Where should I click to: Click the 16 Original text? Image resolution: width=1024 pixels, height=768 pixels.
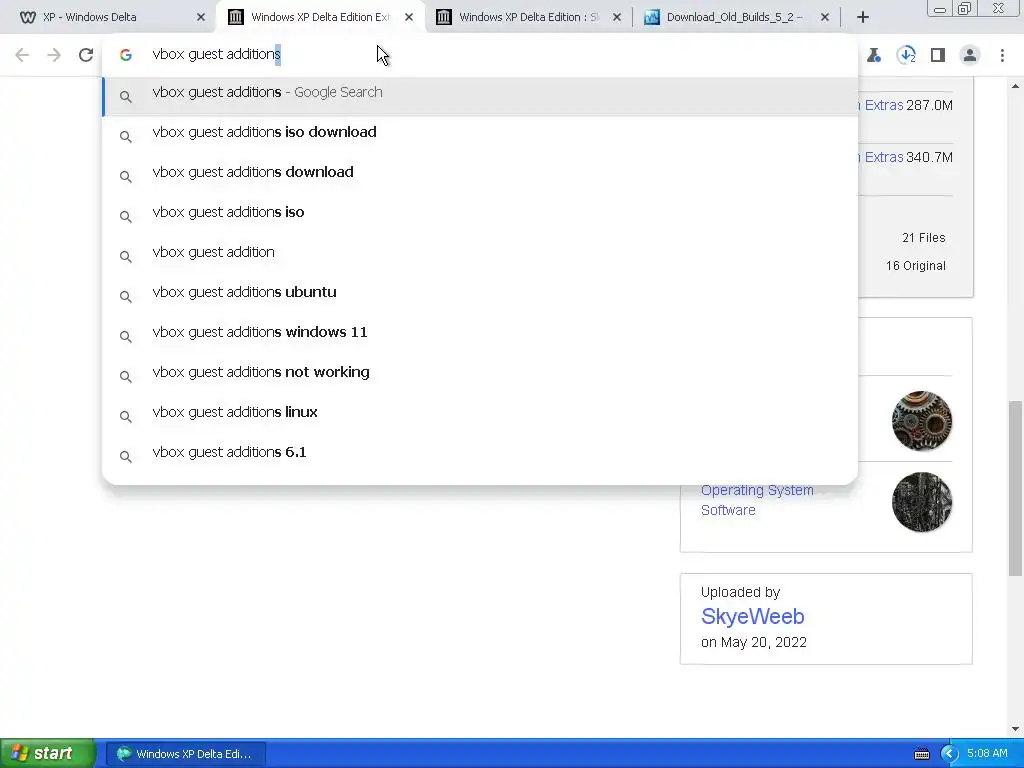916,266
